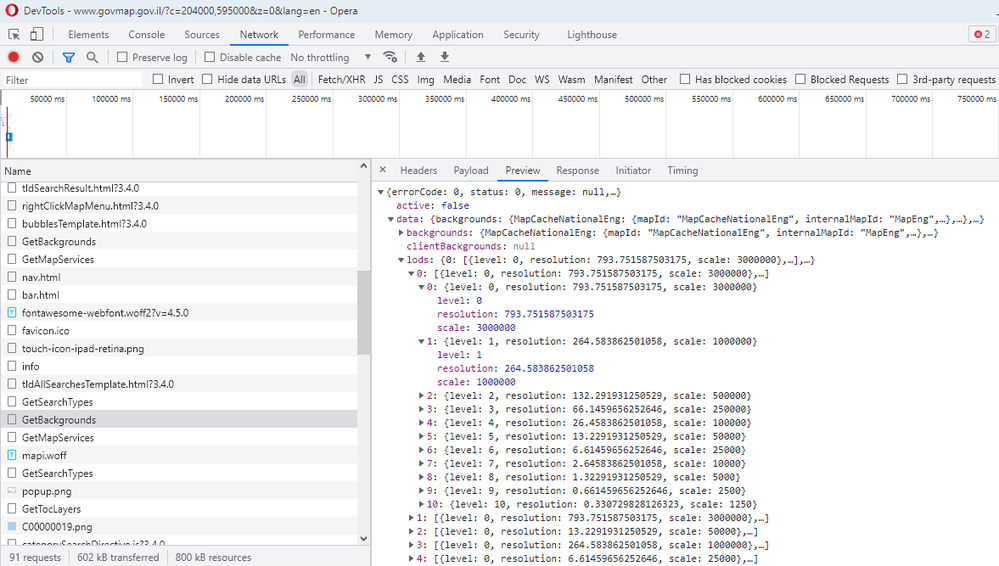Image resolution: width=999 pixels, height=566 pixels.
Task: Open the No throttling dropdown
Action: point(330,57)
